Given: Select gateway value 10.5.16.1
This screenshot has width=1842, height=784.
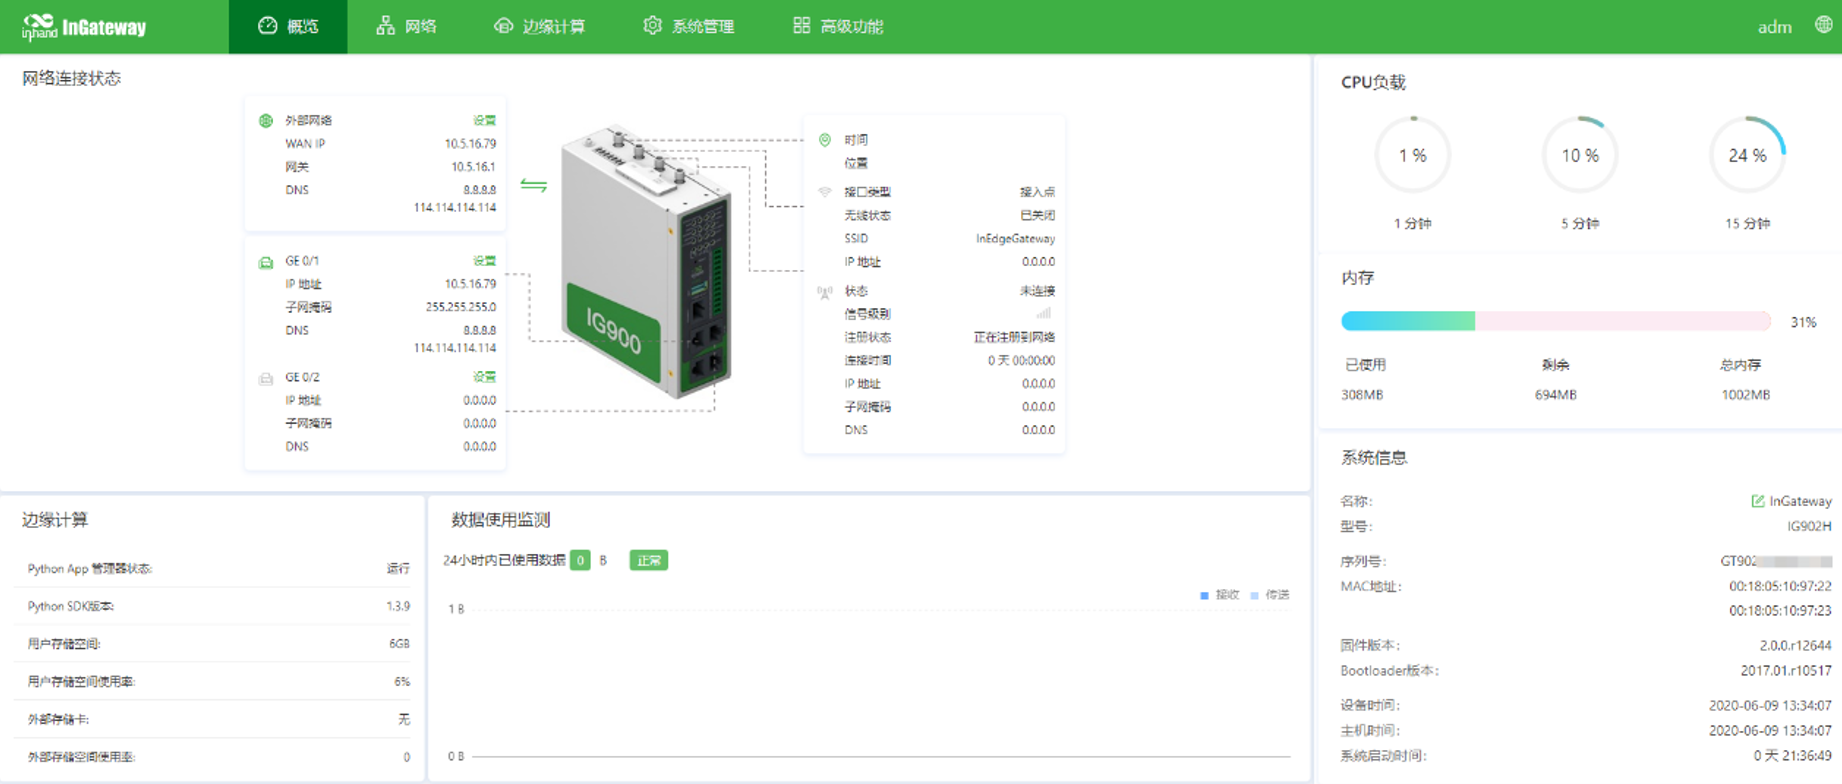Looking at the screenshot, I should tap(473, 167).
